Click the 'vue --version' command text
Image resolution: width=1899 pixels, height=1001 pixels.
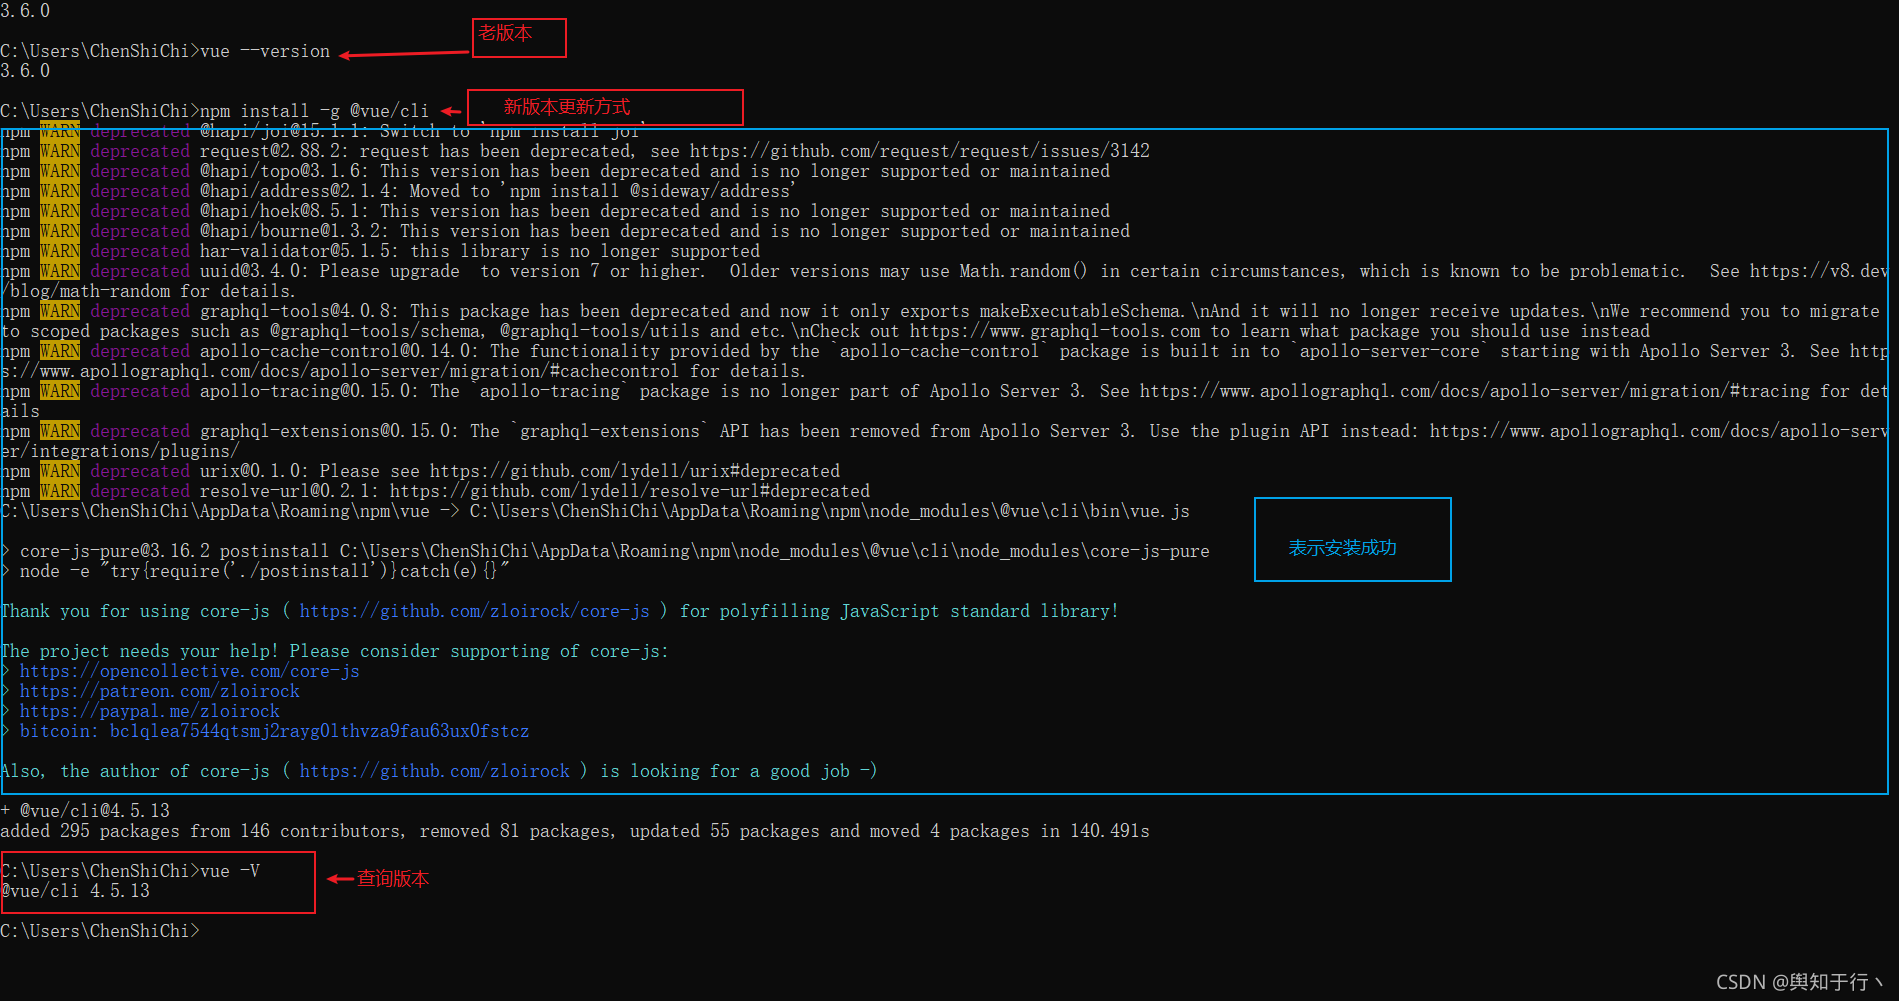264,51
